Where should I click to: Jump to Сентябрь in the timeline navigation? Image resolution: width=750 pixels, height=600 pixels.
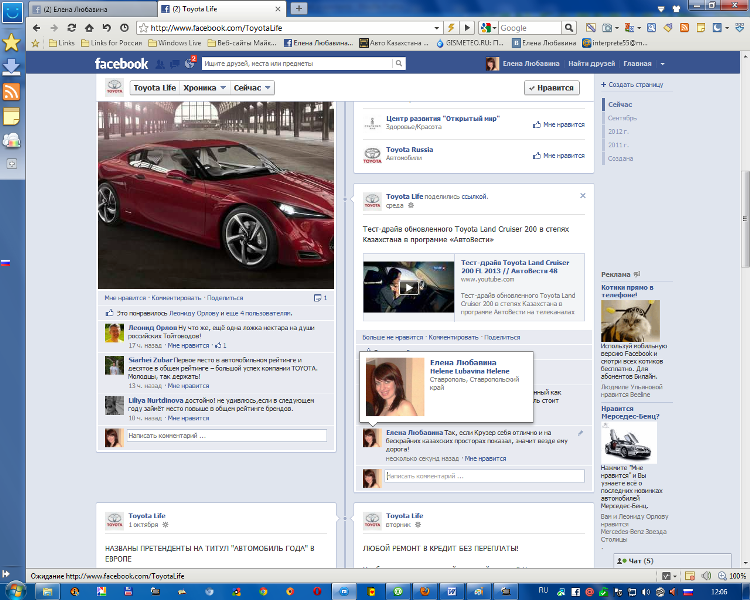(x=622, y=118)
